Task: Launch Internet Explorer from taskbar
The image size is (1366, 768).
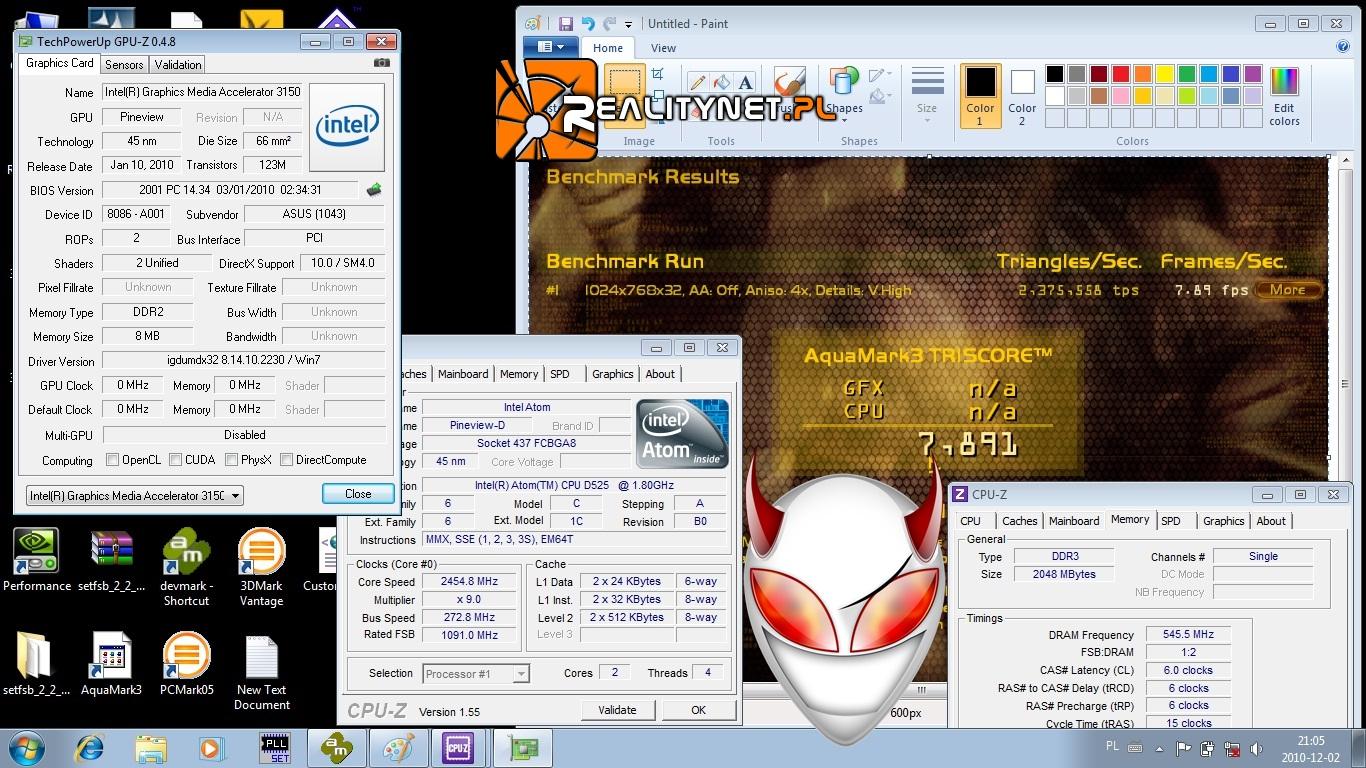Action: click(90, 748)
